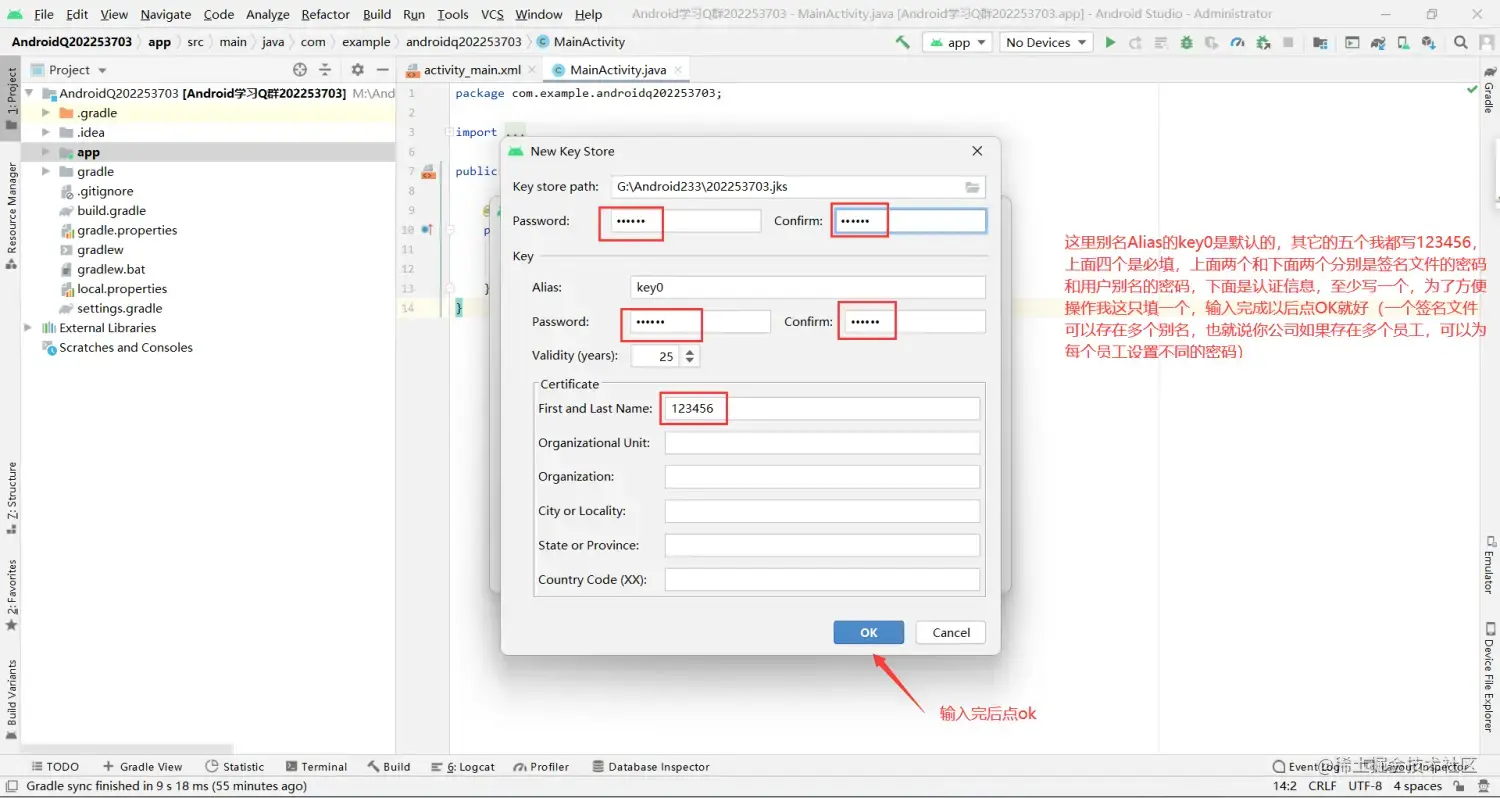The image size is (1500, 798).
Task: Click OK in New Key Store dialog
Action: click(x=869, y=632)
